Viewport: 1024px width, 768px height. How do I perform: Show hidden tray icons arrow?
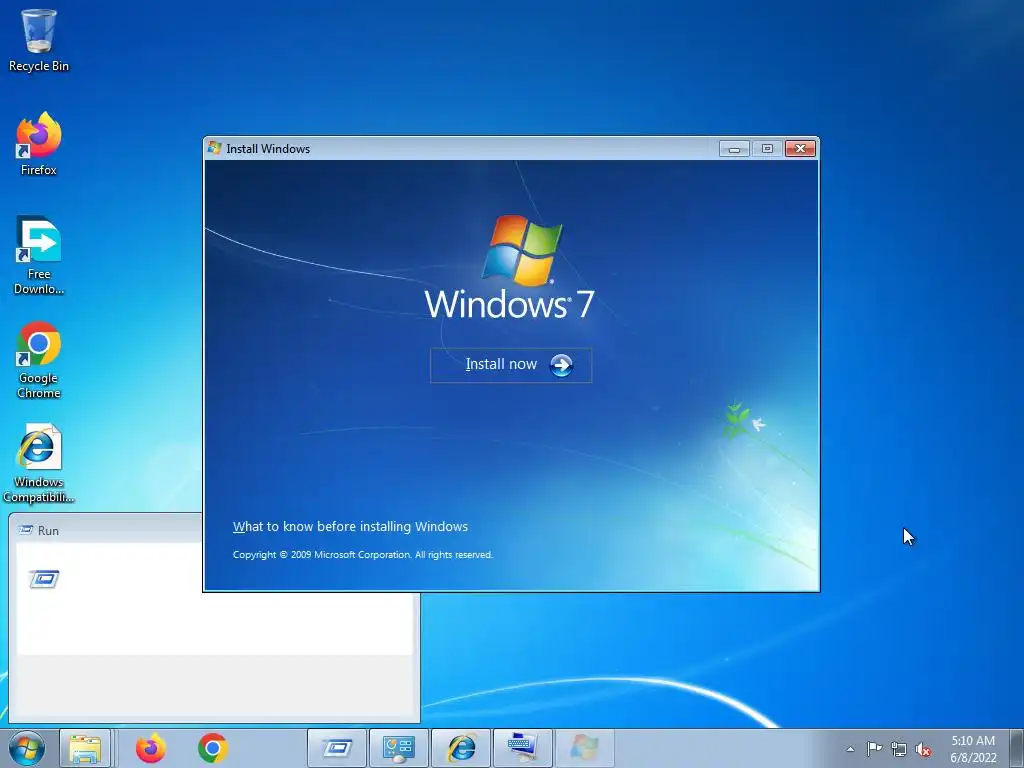pyautogui.click(x=850, y=749)
